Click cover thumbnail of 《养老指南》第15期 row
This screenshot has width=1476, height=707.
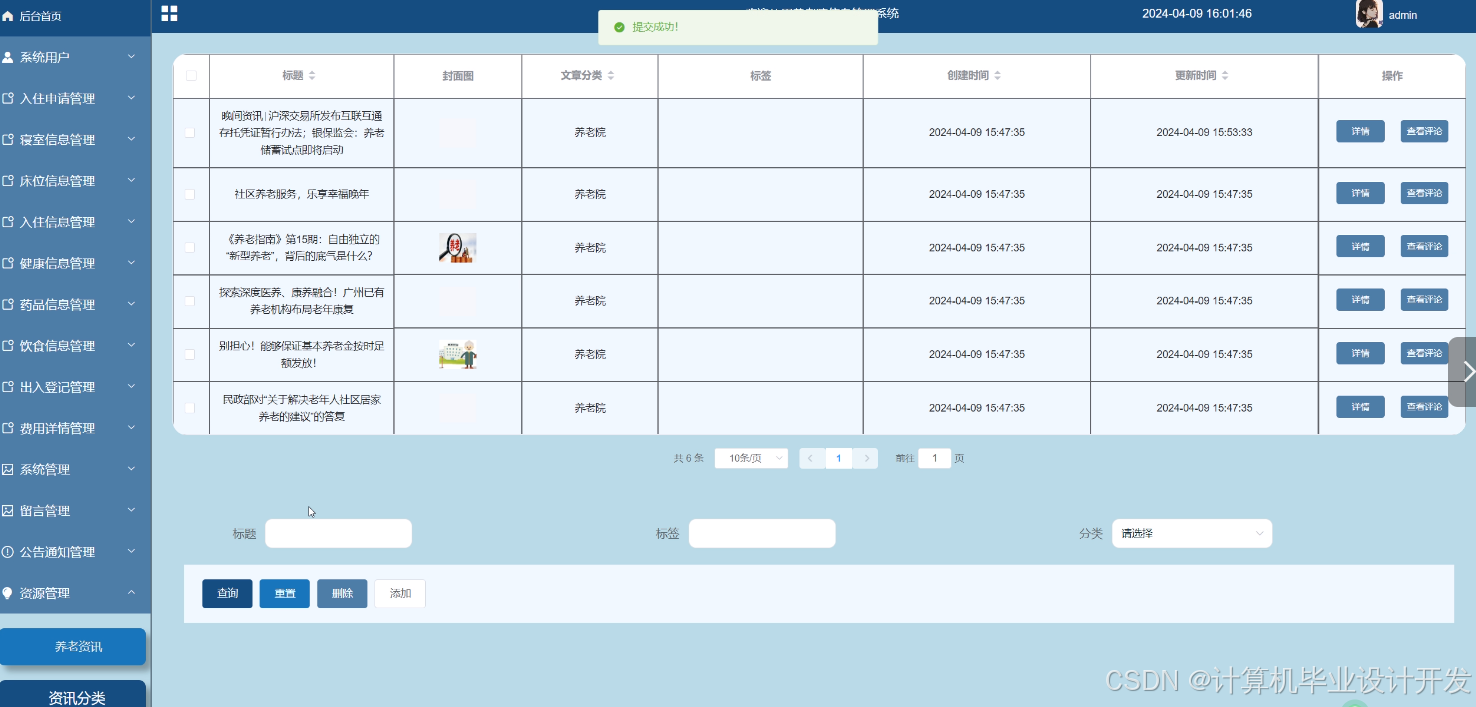point(458,247)
